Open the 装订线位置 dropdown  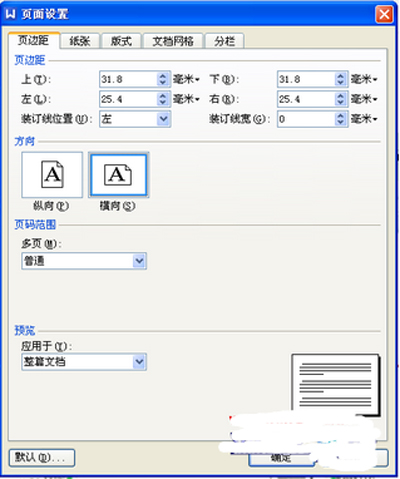coord(135,119)
